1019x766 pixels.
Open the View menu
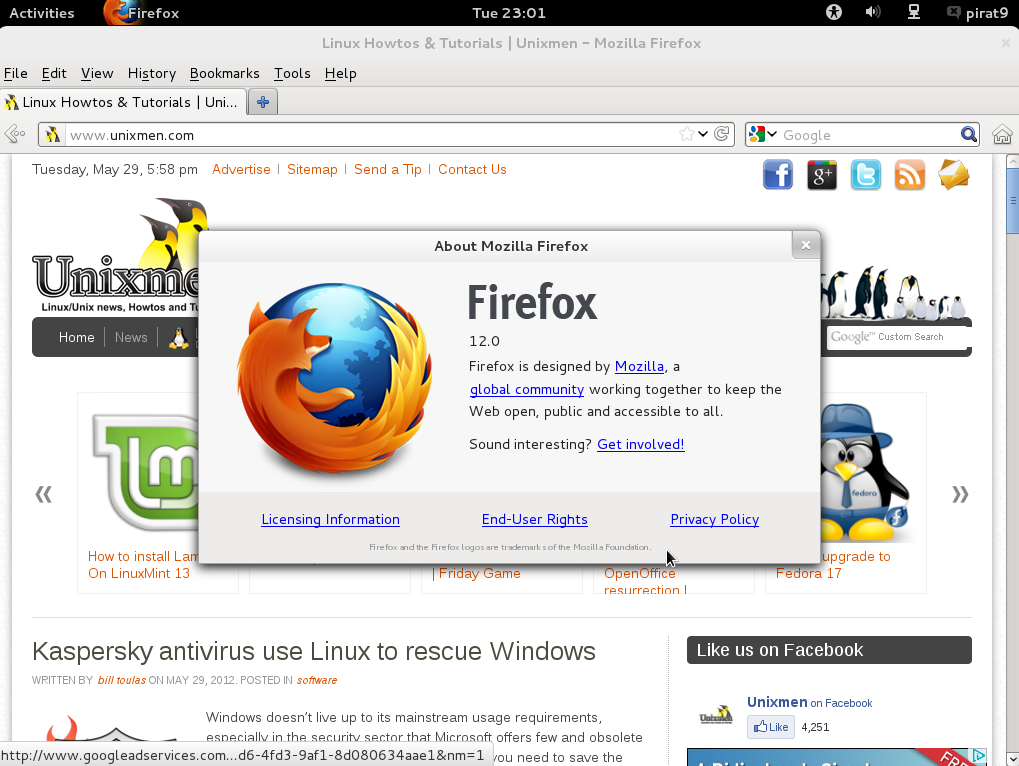tap(97, 73)
